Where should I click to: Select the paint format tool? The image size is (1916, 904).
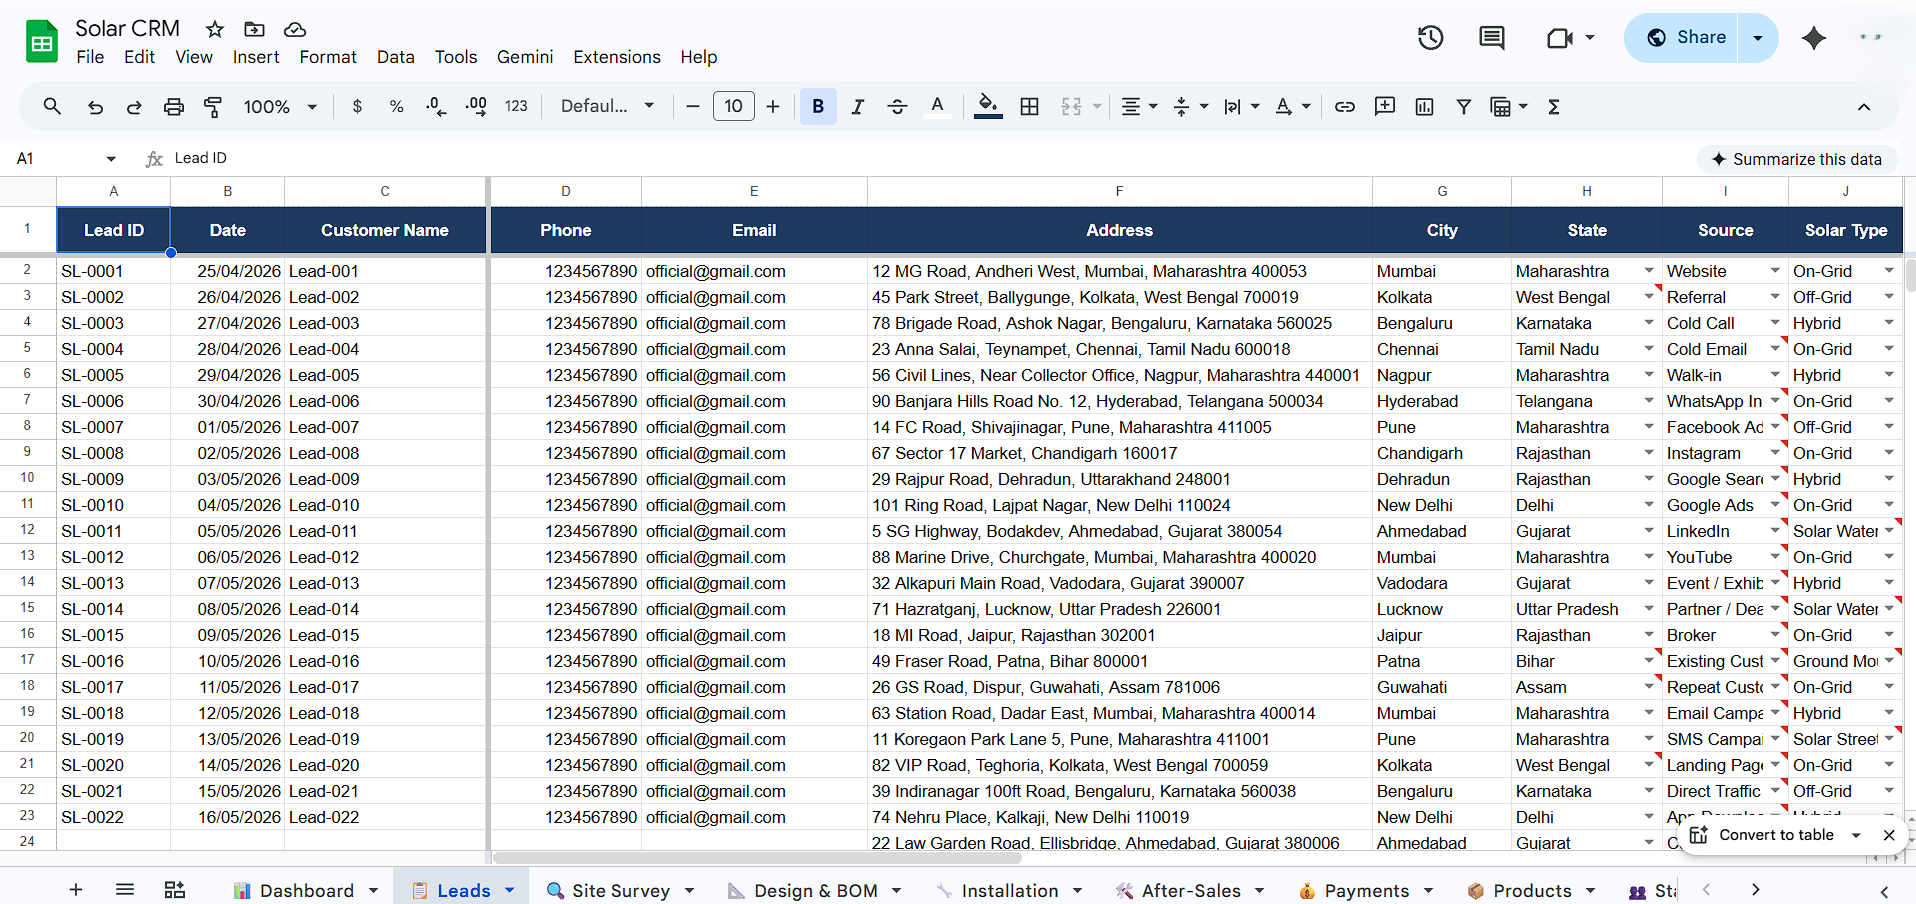tap(212, 106)
